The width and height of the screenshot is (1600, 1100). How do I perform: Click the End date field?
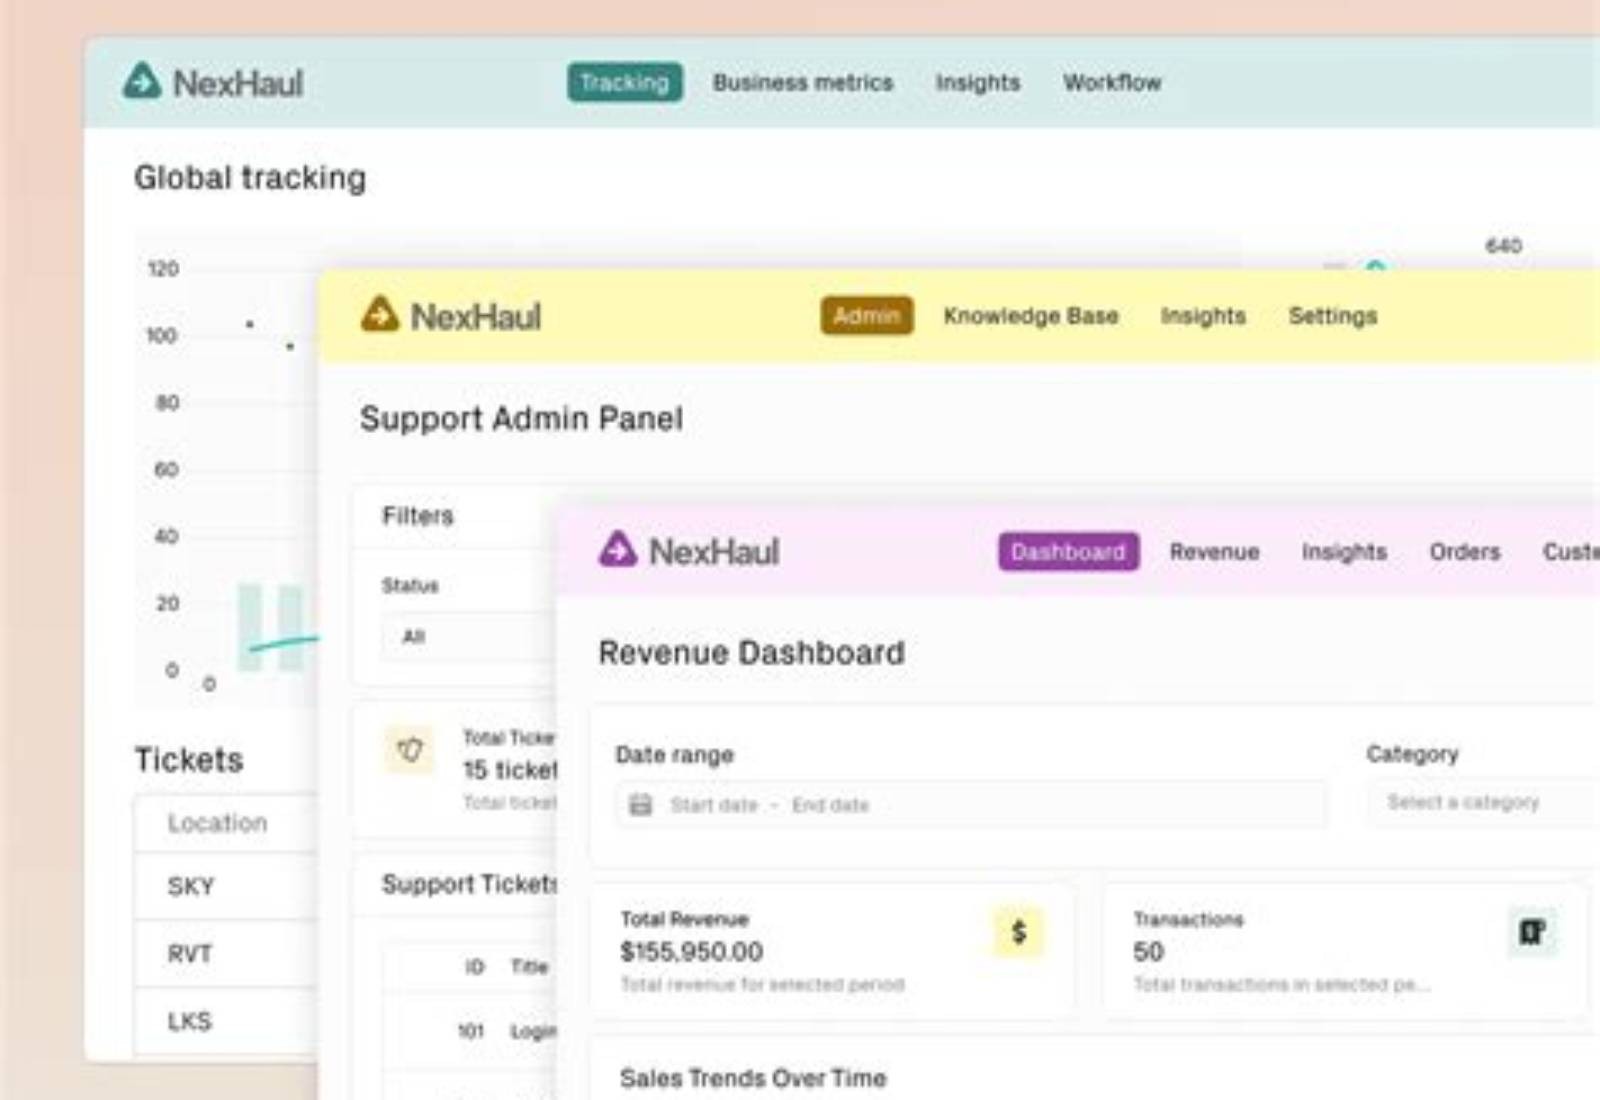[830, 805]
